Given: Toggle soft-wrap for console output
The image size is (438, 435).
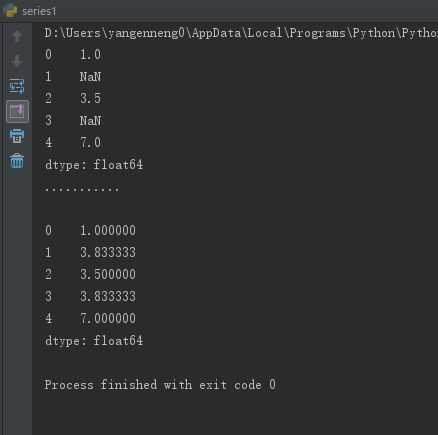Looking at the screenshot, I should point(17,86).
